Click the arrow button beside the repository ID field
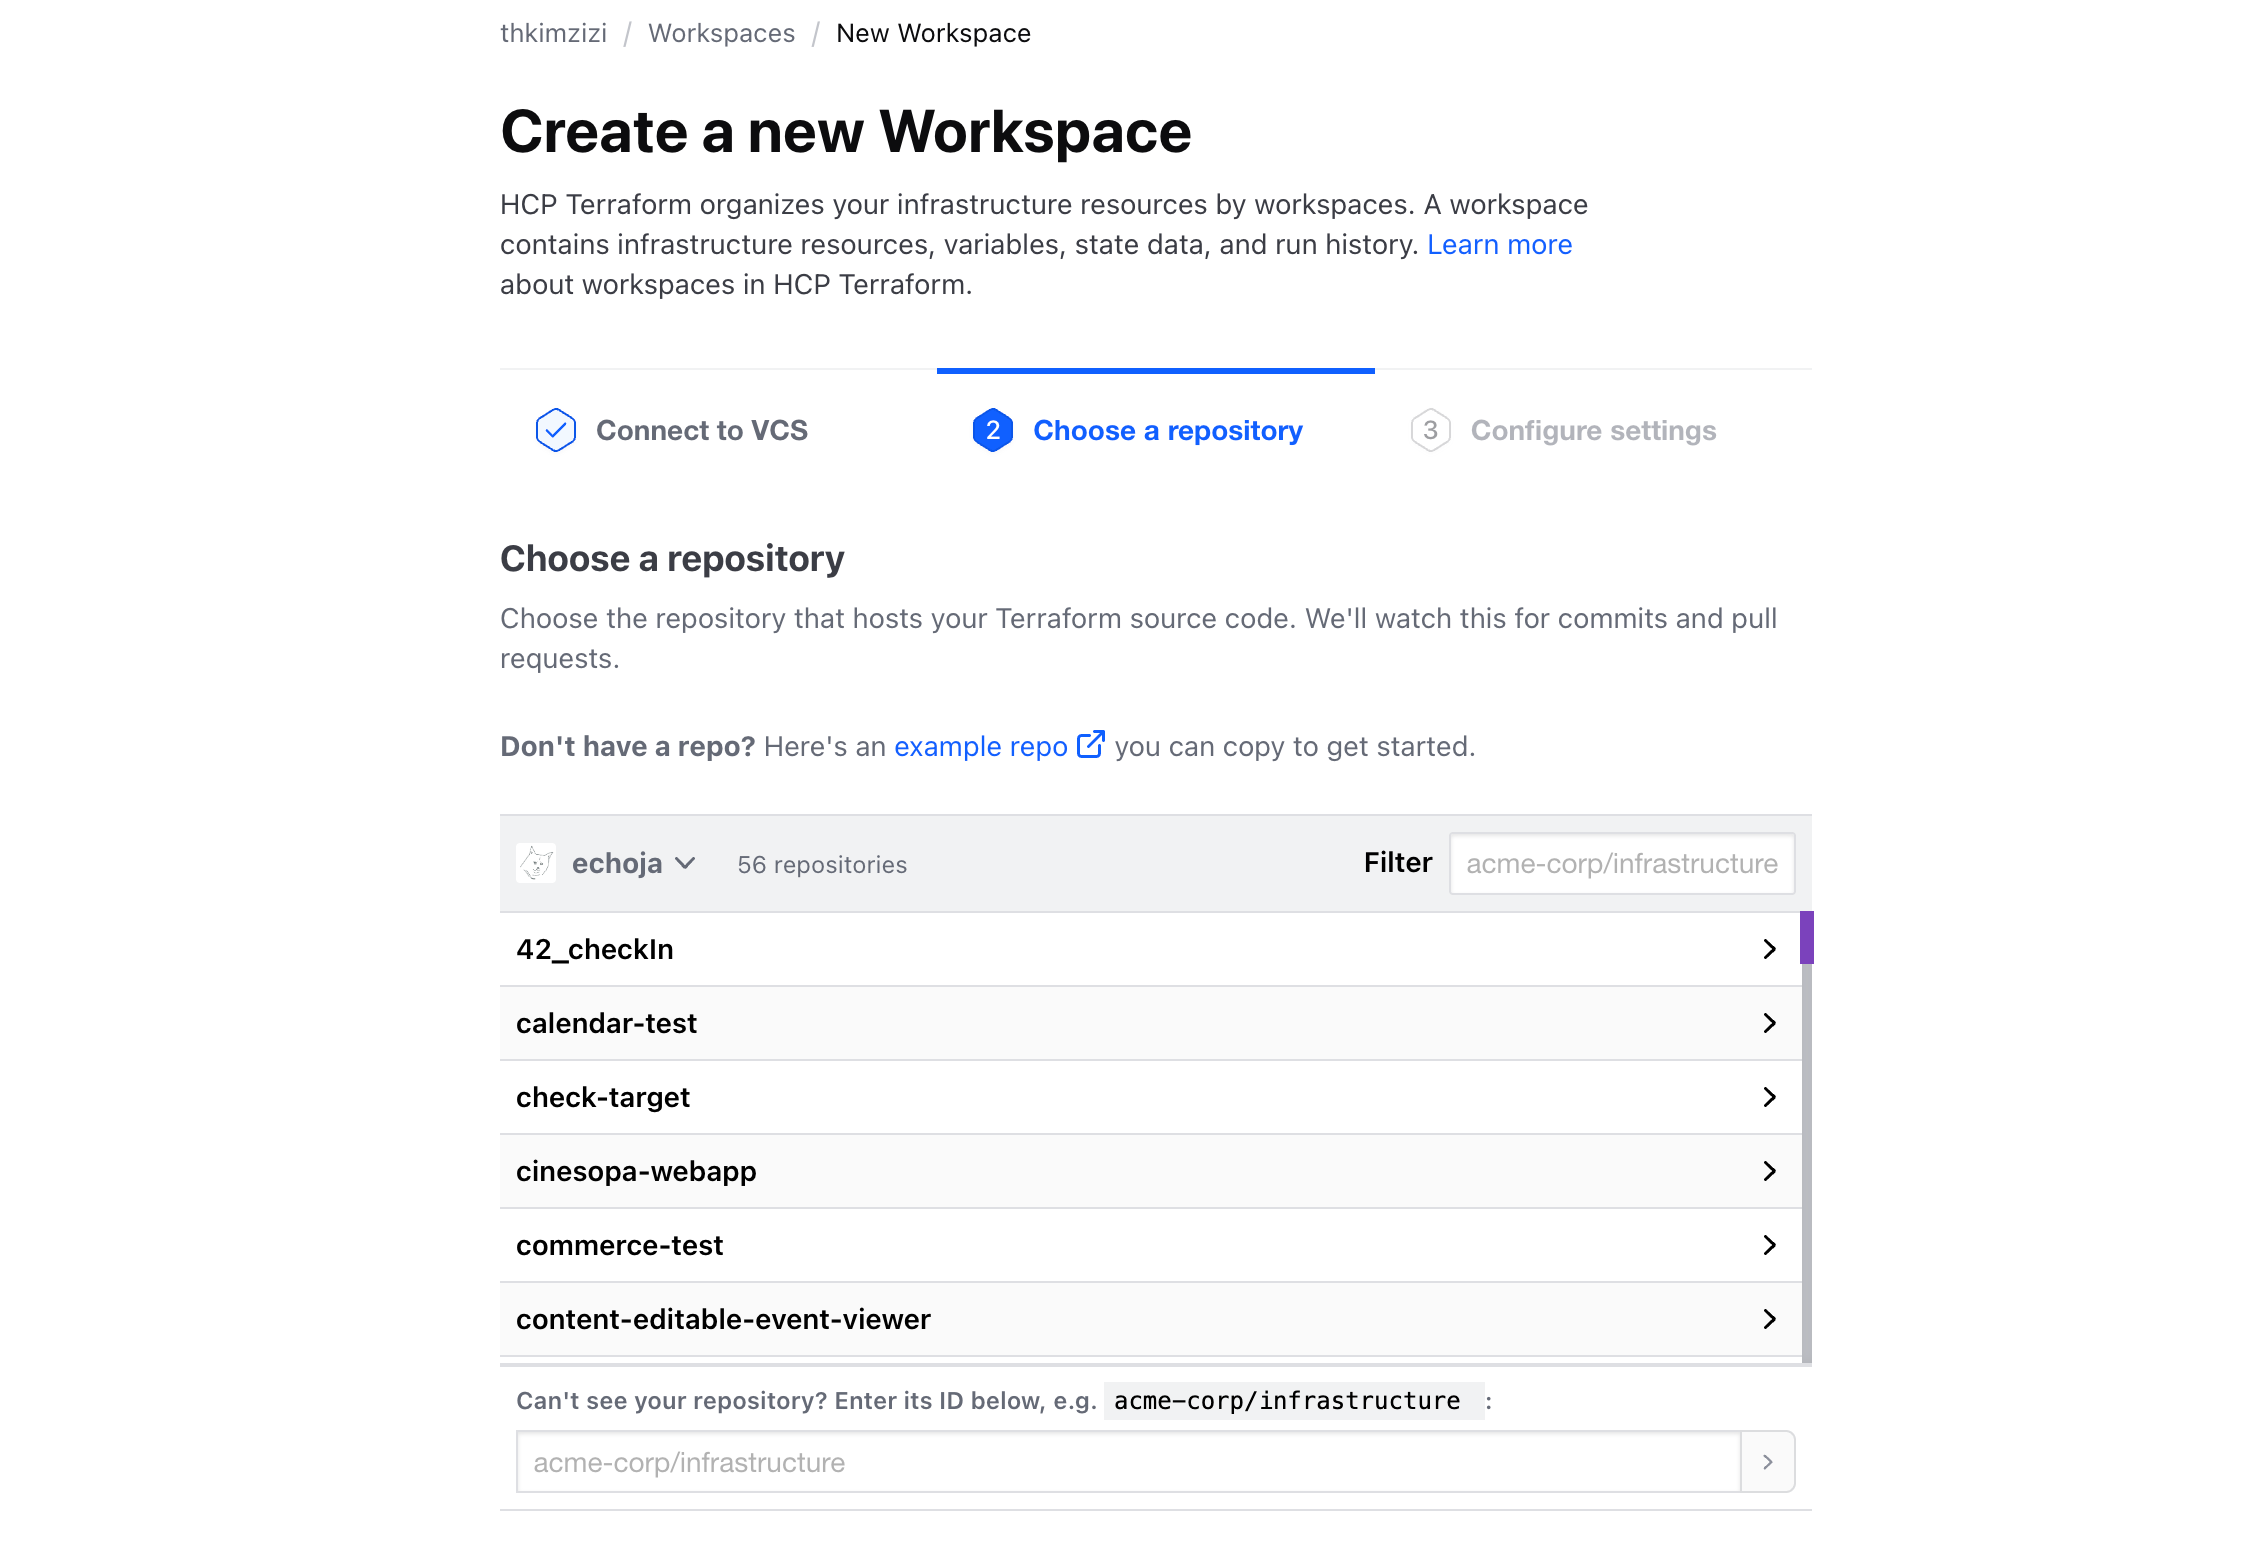 coord(1767,1461)
